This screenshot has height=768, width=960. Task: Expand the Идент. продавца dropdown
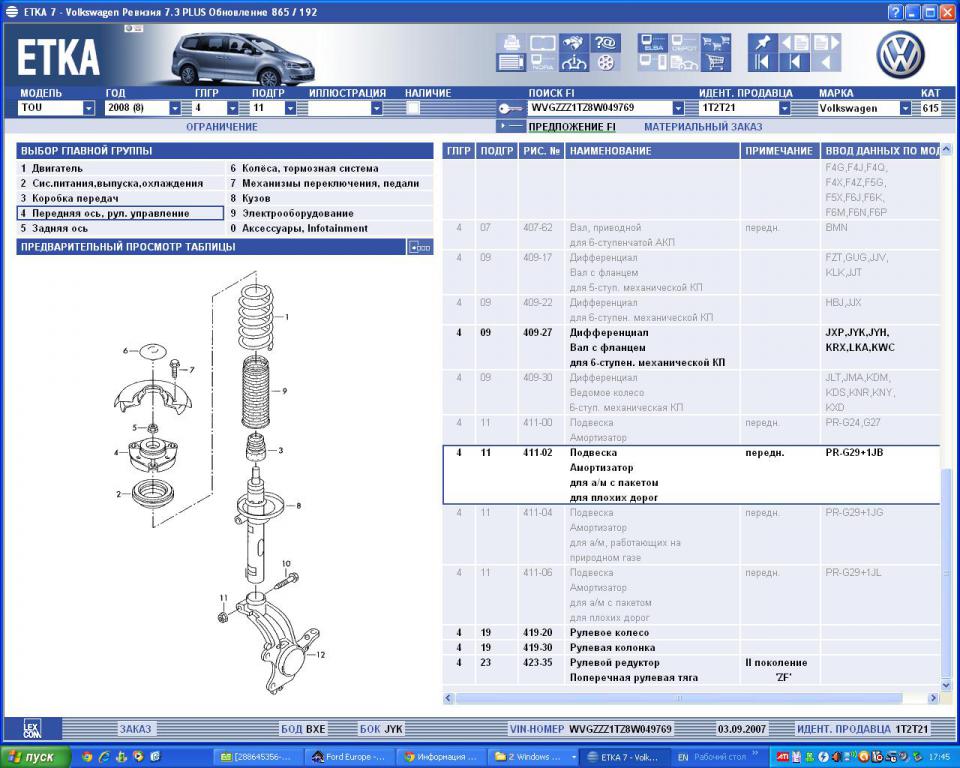click(784, 108)
